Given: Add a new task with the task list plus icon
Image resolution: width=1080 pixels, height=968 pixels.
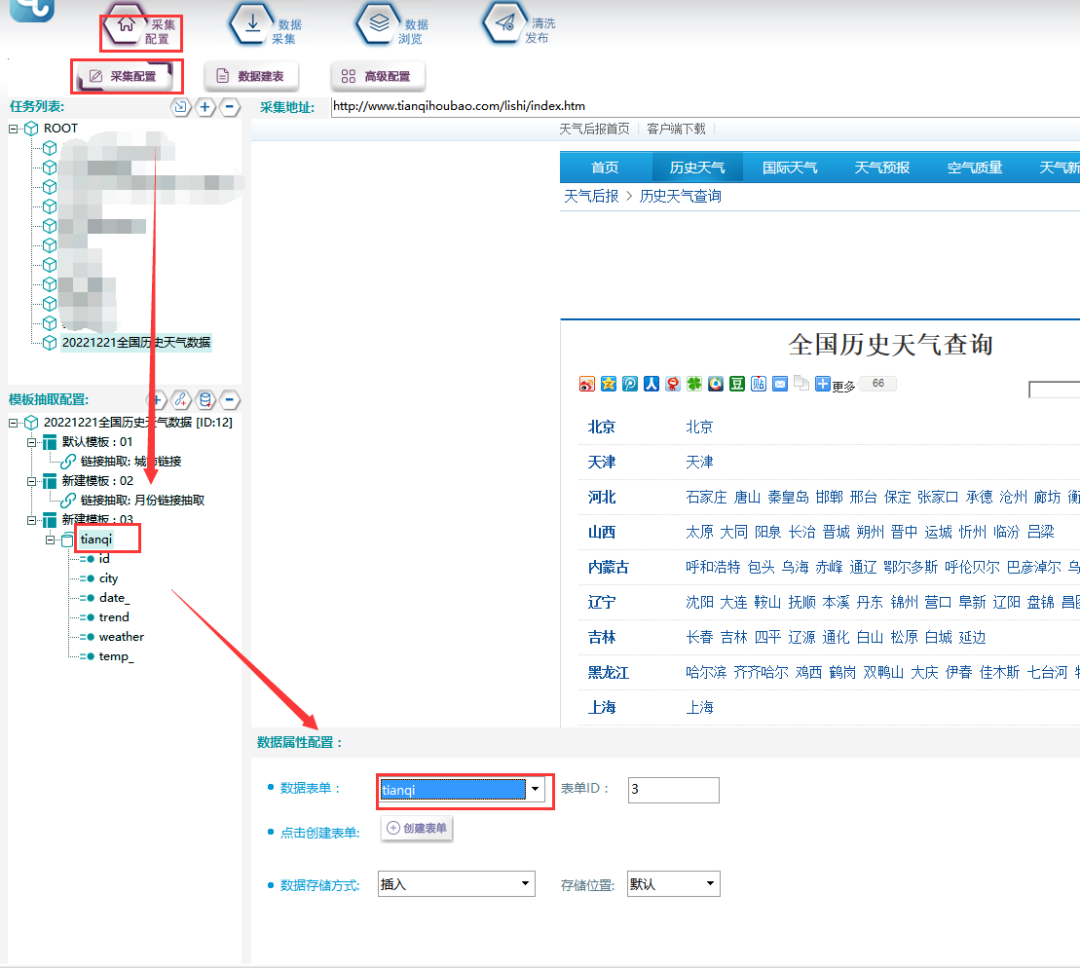Looking at the screenshot, I should pos(205,107).
